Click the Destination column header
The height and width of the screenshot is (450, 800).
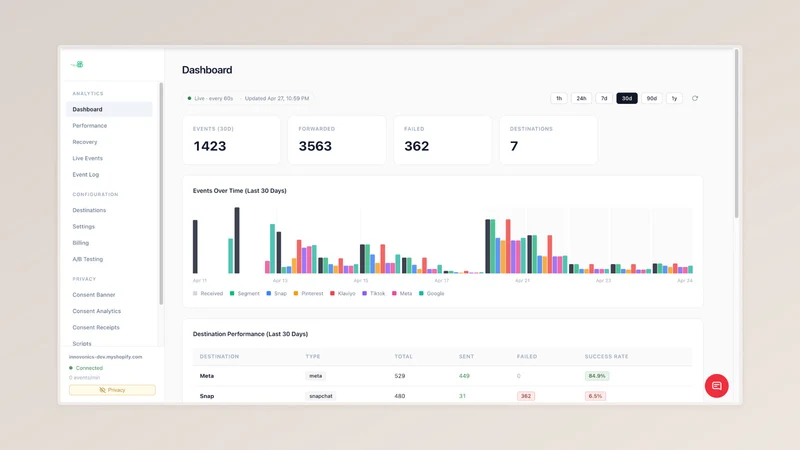(219, 357)
